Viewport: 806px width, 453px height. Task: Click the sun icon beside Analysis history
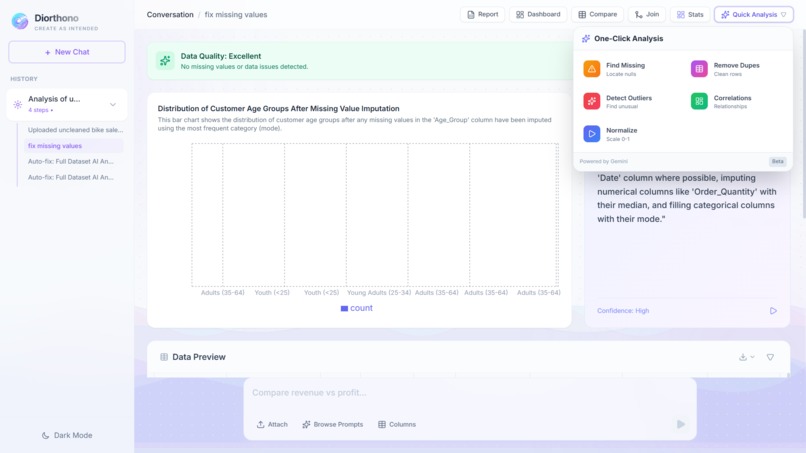[17, 104]
